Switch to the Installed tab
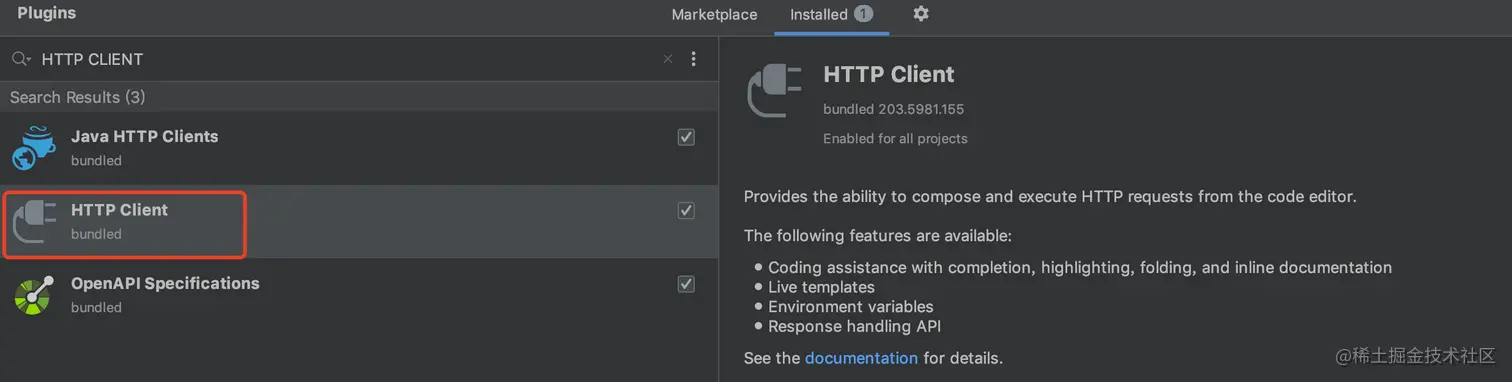 coord(831,15)
